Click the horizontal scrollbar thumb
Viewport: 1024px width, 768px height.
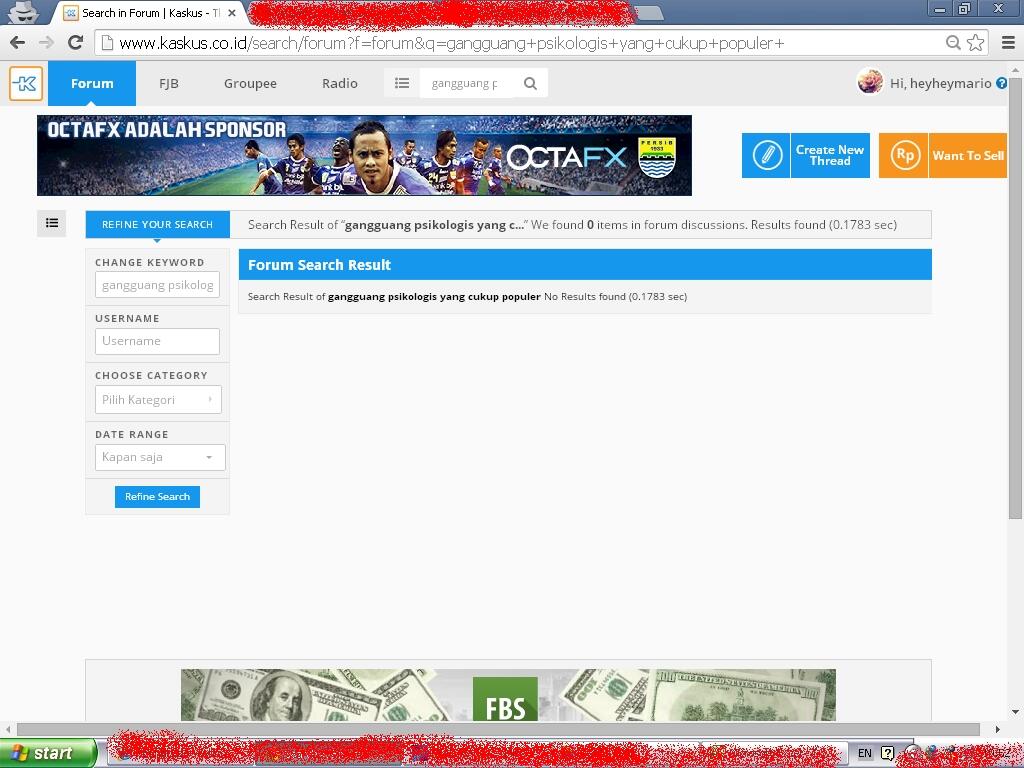(x=498, y=729)
